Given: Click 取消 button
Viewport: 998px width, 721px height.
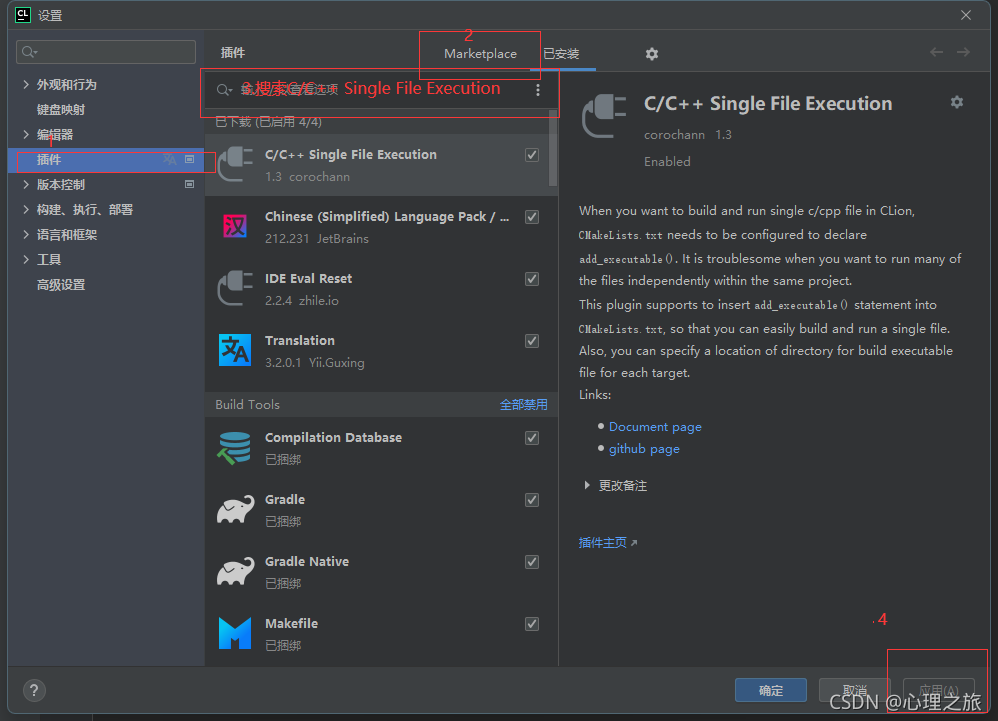Looking at the screenshot, I should (854, 690).
